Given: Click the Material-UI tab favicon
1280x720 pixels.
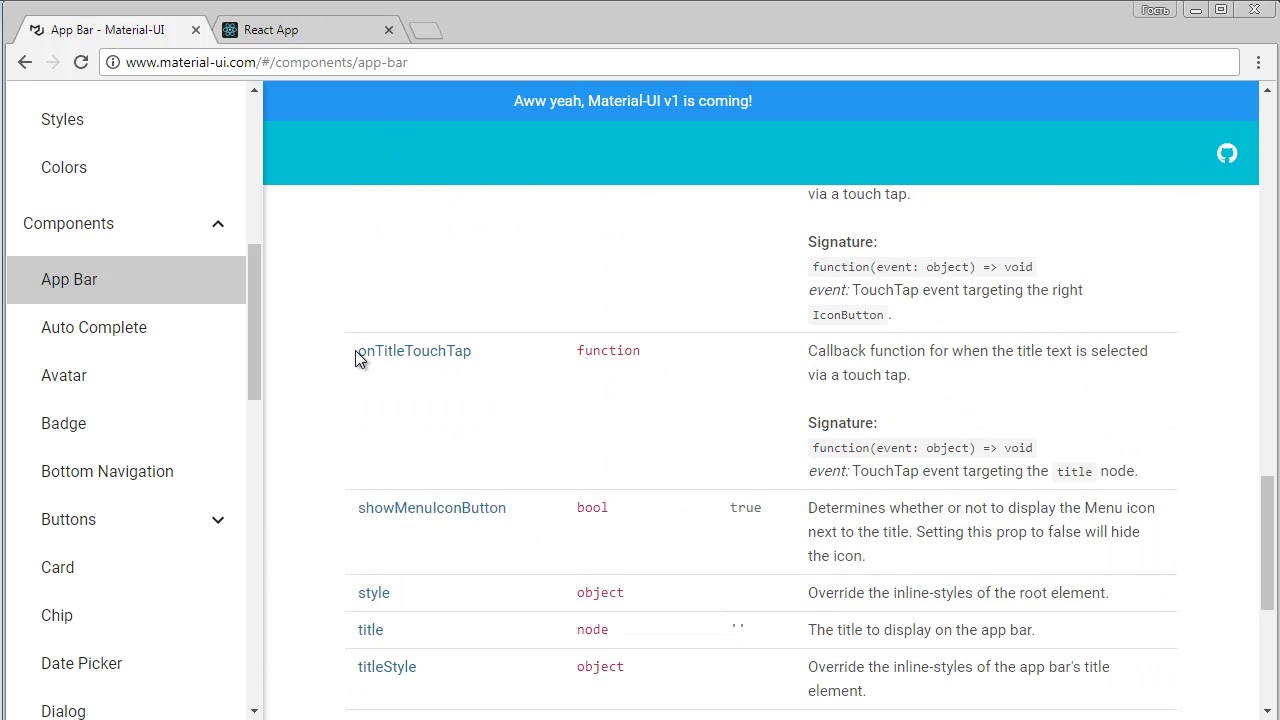Looking at the screenshot, I should coord(37,30).
